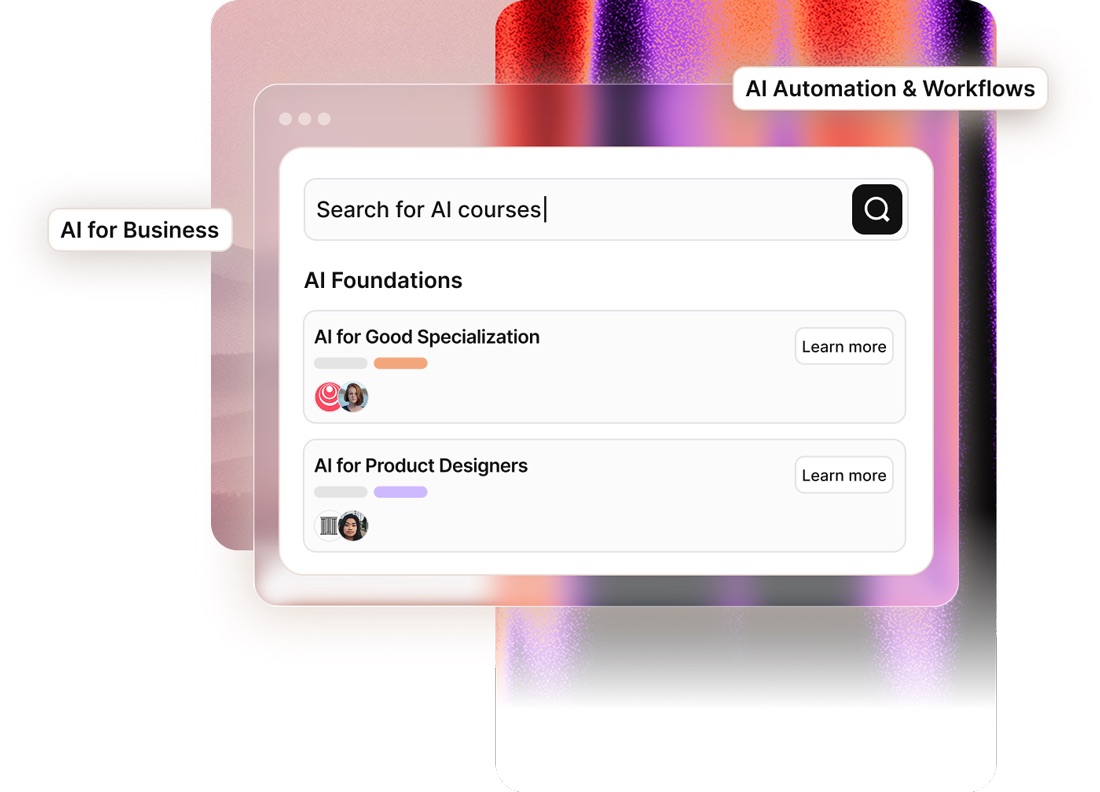Viewport: 1100px width, 792px height.
Task: Open the AI for Good Specialization course title
Action: pyautogui.click(x=427, y=337)
